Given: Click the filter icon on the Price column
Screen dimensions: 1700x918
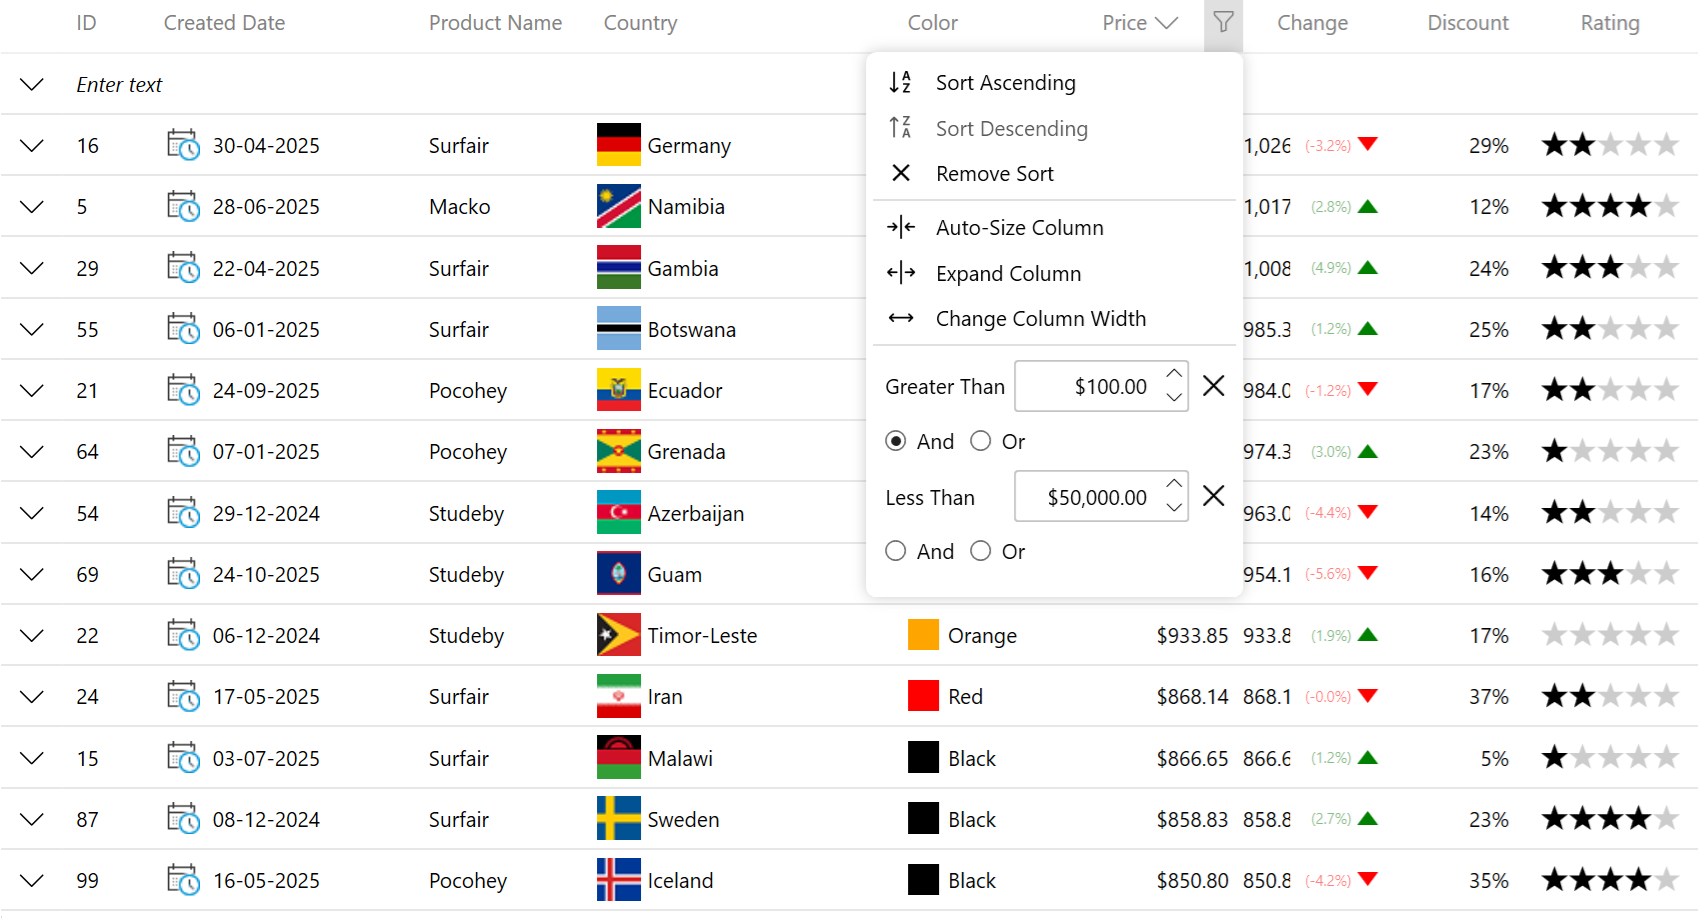Looking at the screenshot, I should (x=1222, y=23).
